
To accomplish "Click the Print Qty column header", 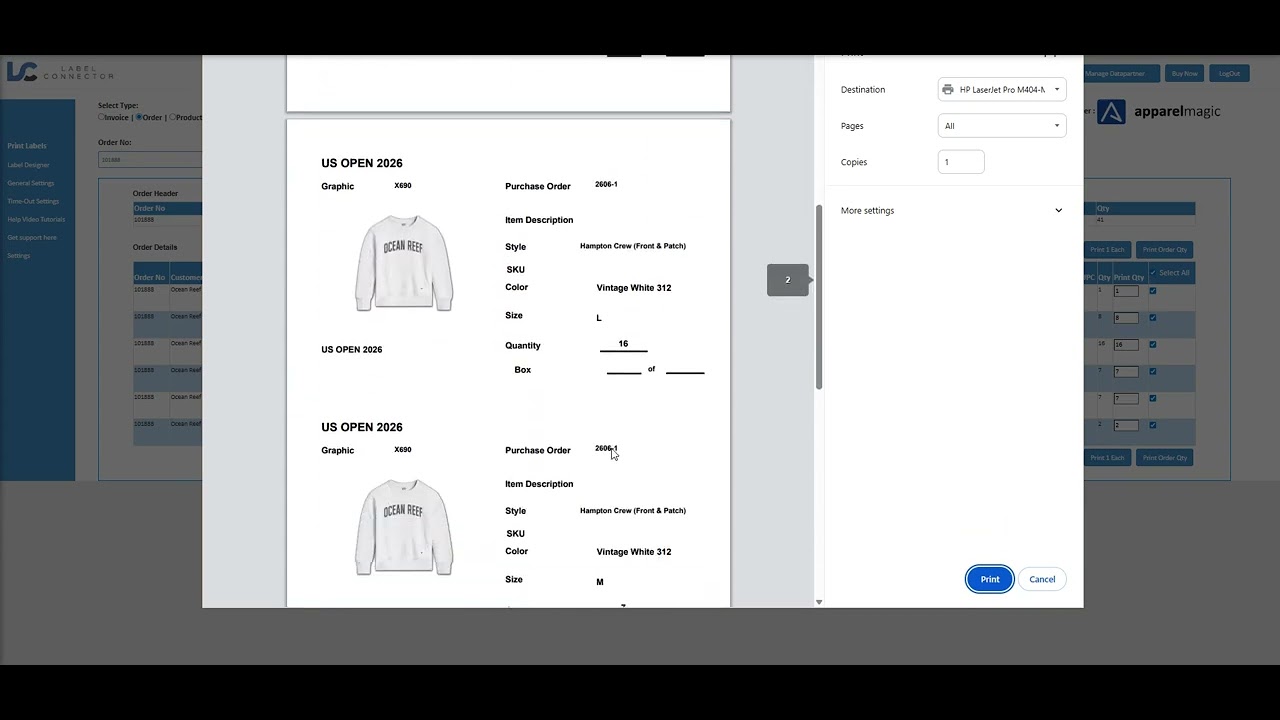I will [x=1129, y=277].
